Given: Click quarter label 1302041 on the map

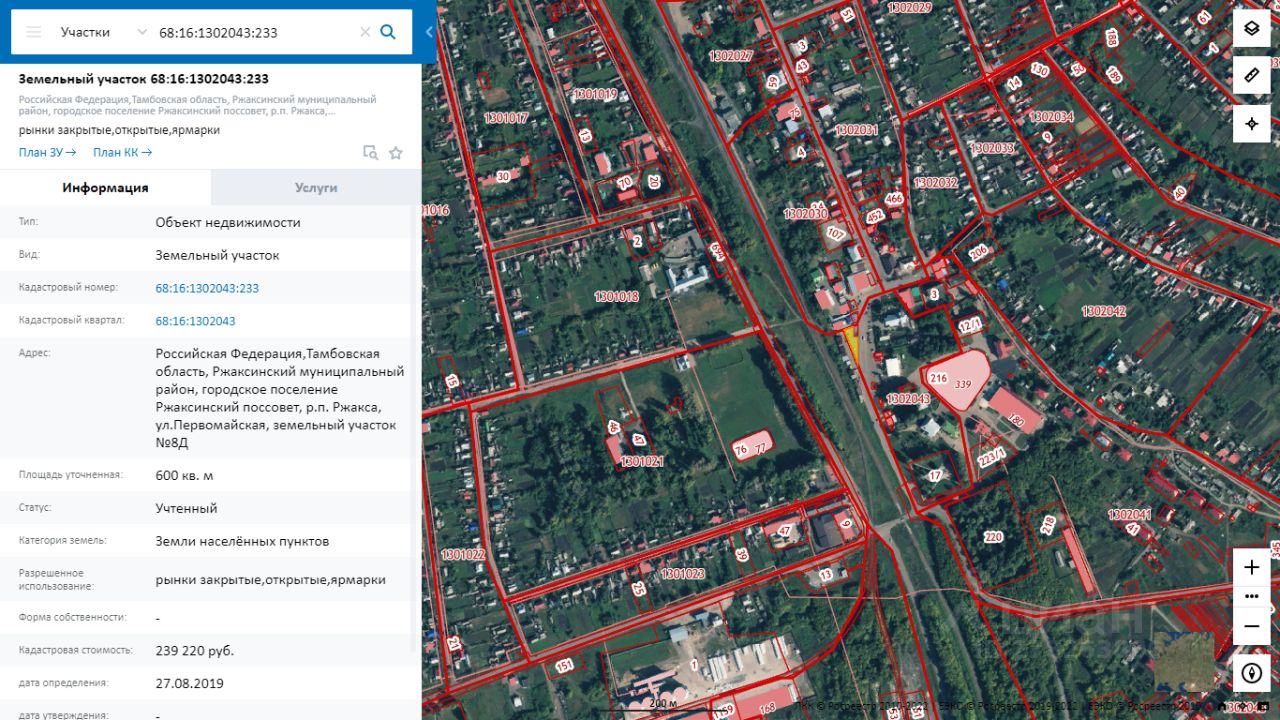Looking at the screenshot, I should click(x=1130, y=514).
